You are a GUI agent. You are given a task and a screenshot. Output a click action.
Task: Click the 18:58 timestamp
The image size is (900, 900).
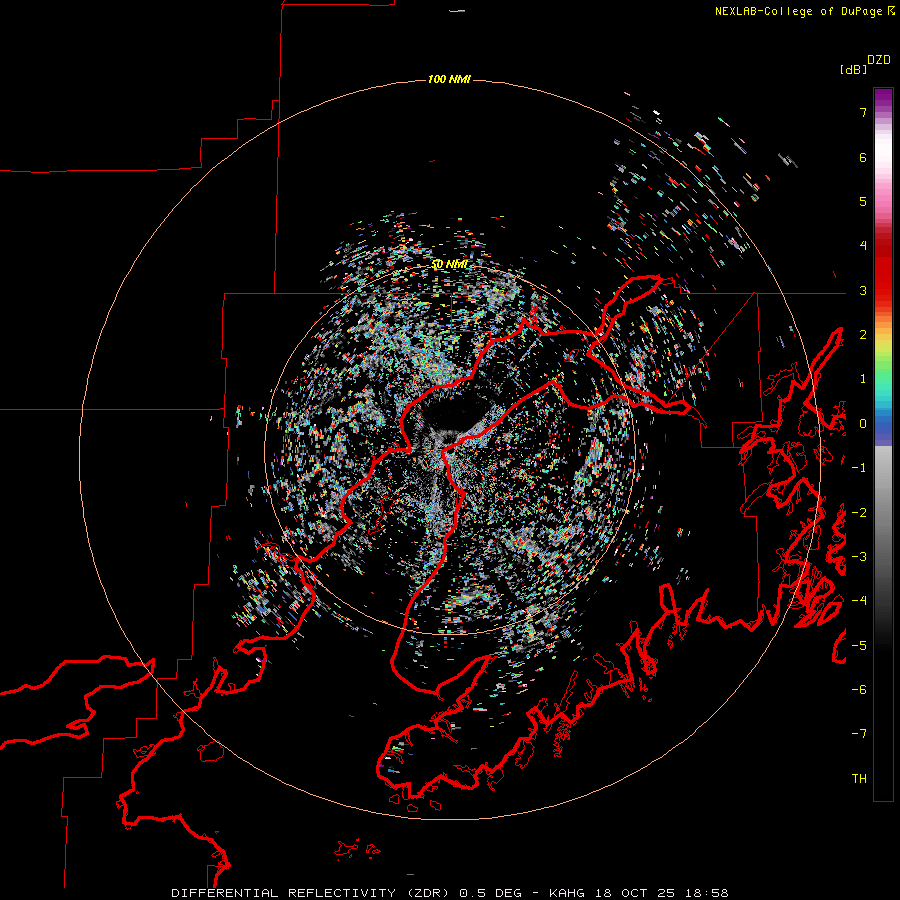click(x=709, y=893)
